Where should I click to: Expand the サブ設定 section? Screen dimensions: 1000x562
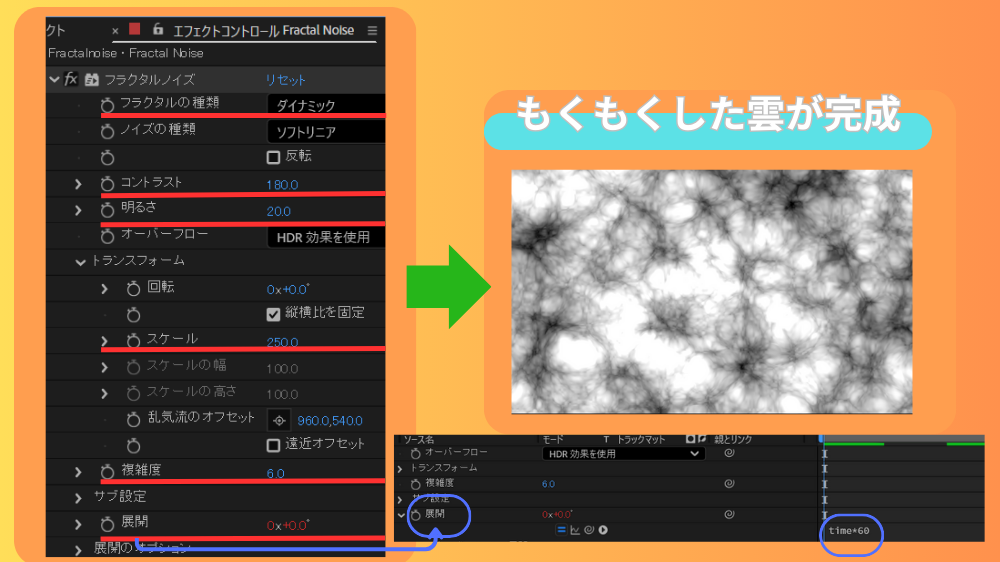point(79,497)
